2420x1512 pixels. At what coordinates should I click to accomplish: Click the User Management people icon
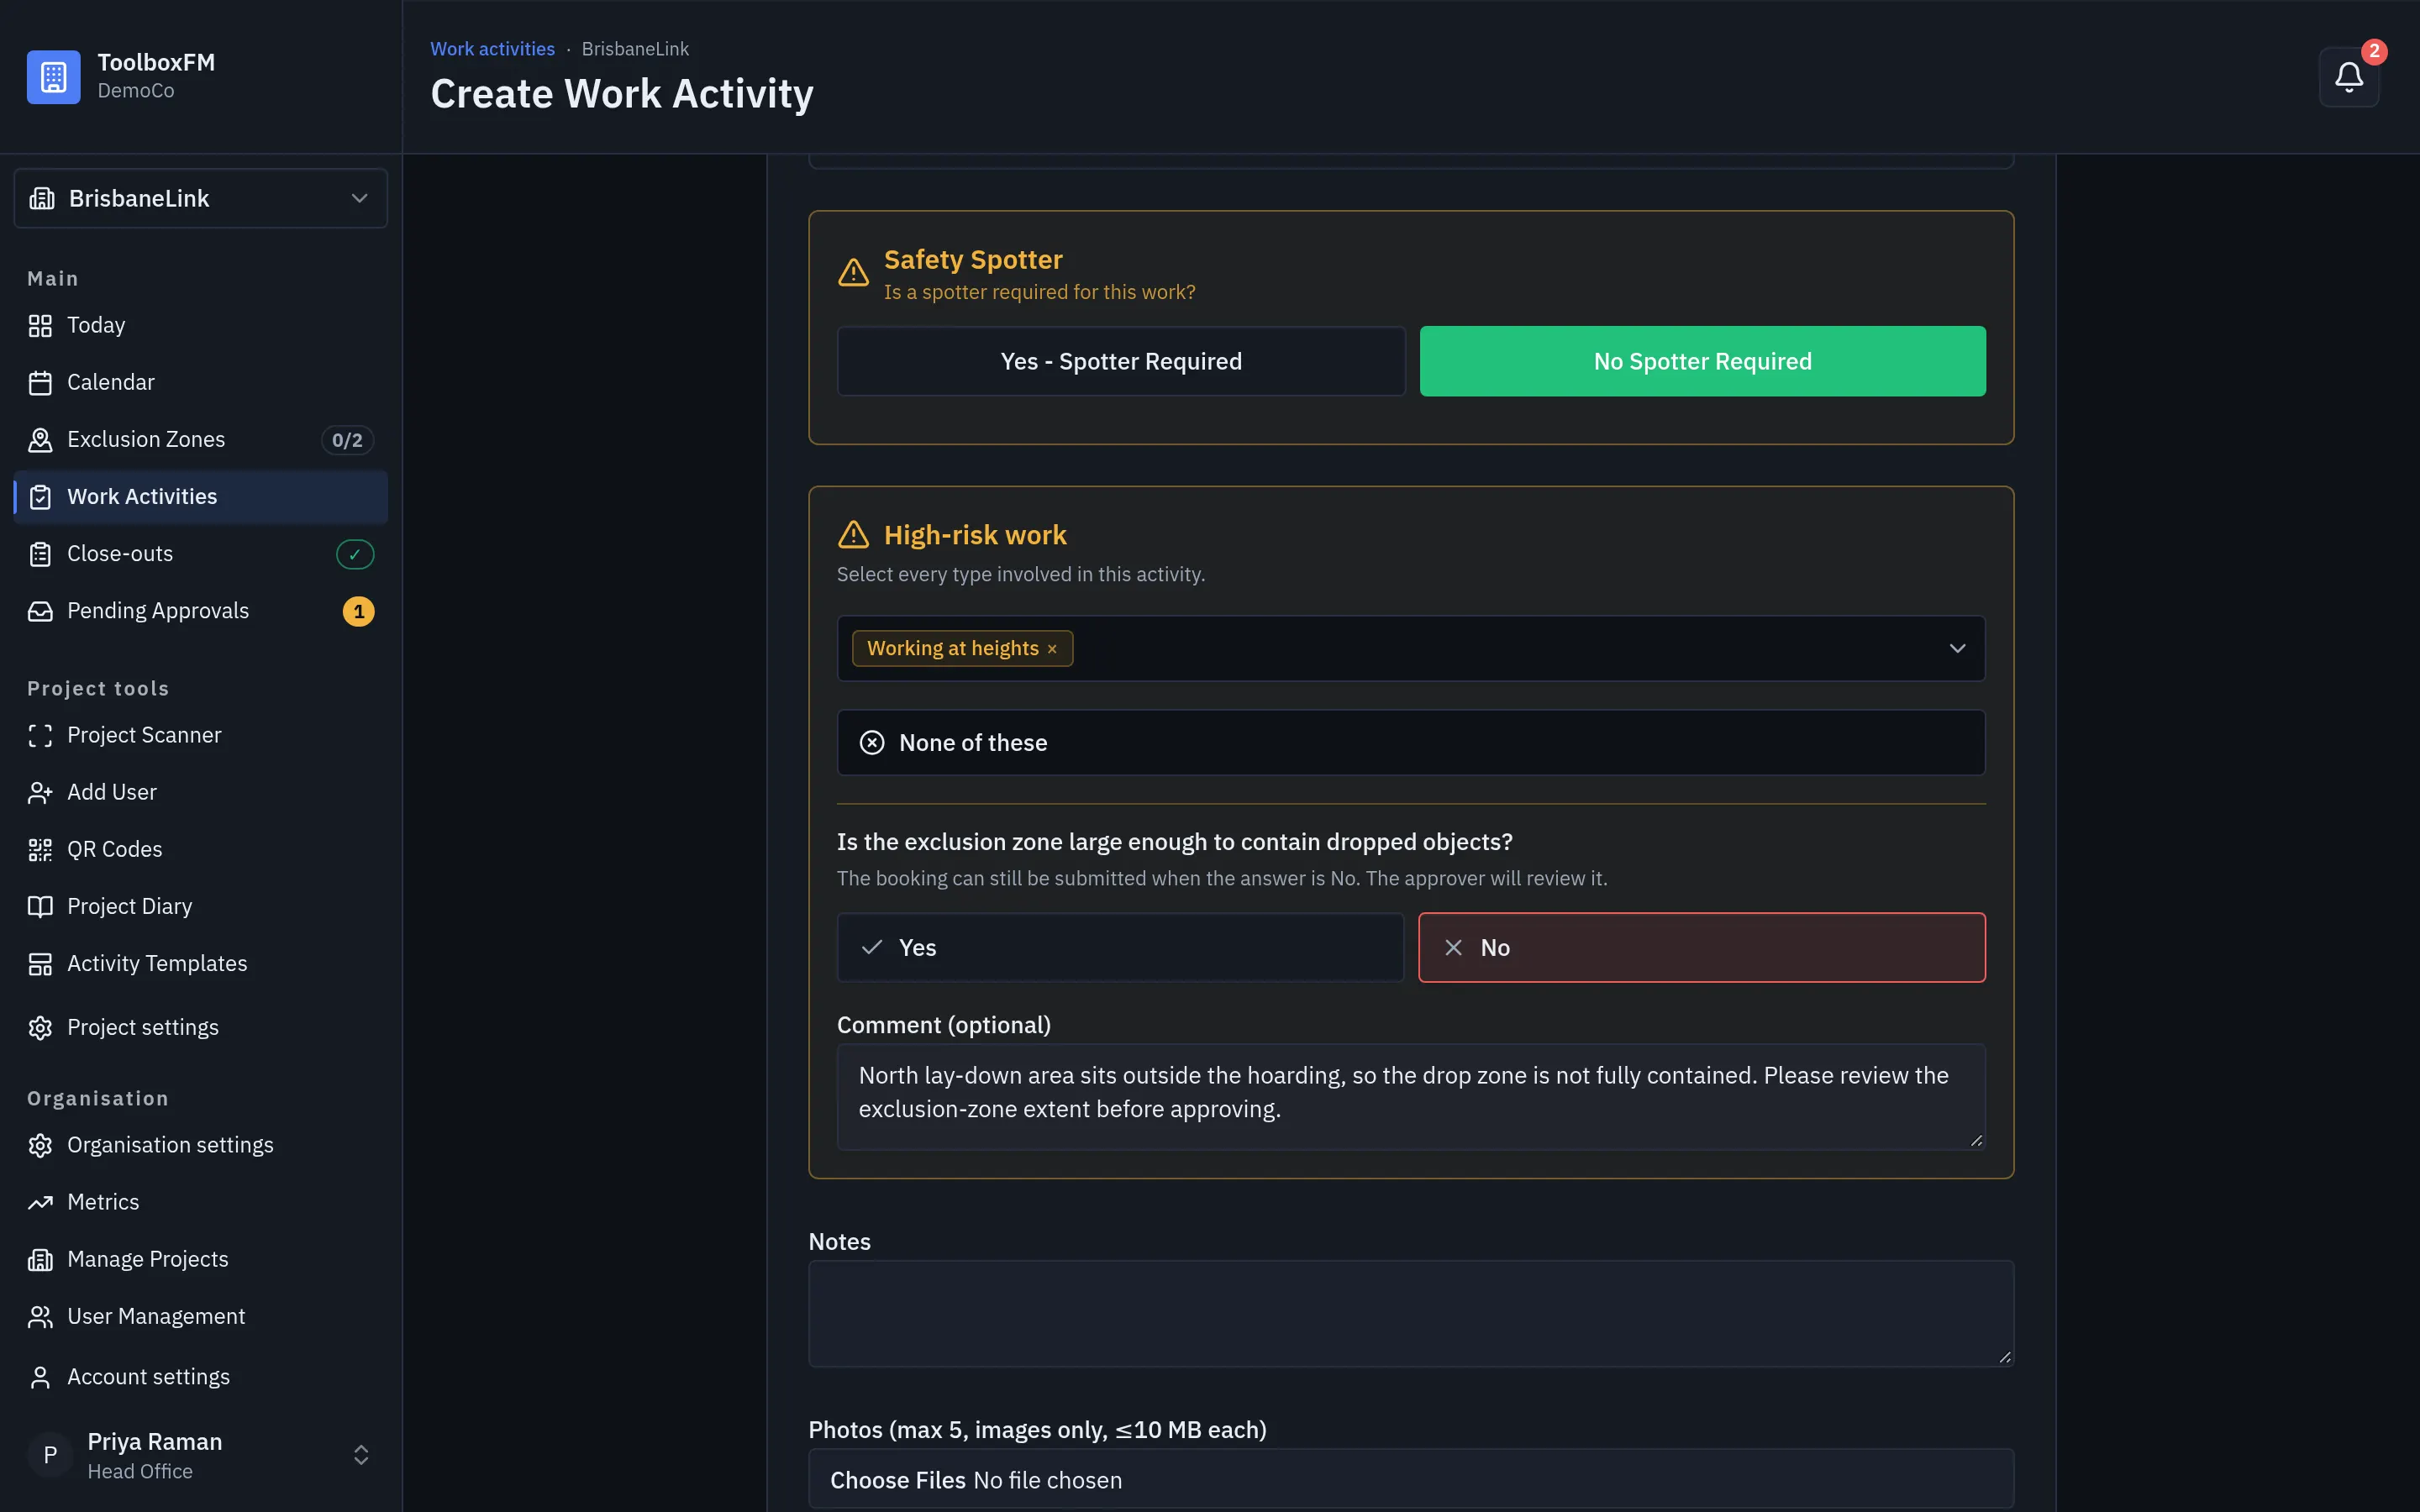[40, 1317]
